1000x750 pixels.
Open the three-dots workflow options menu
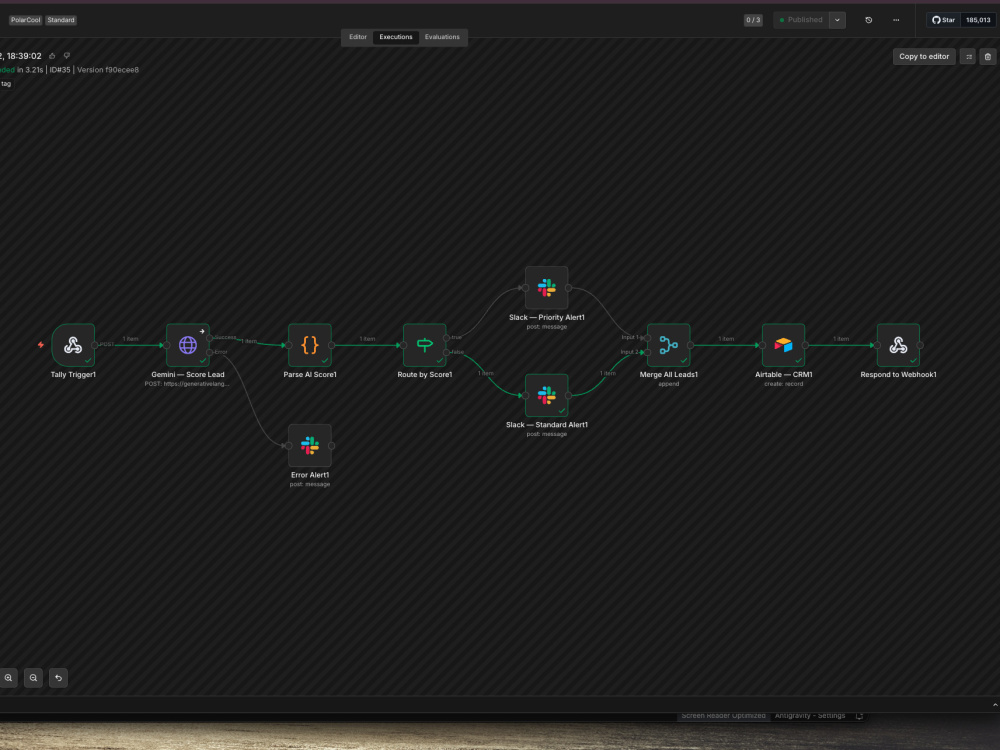click(x=896, y=20)
